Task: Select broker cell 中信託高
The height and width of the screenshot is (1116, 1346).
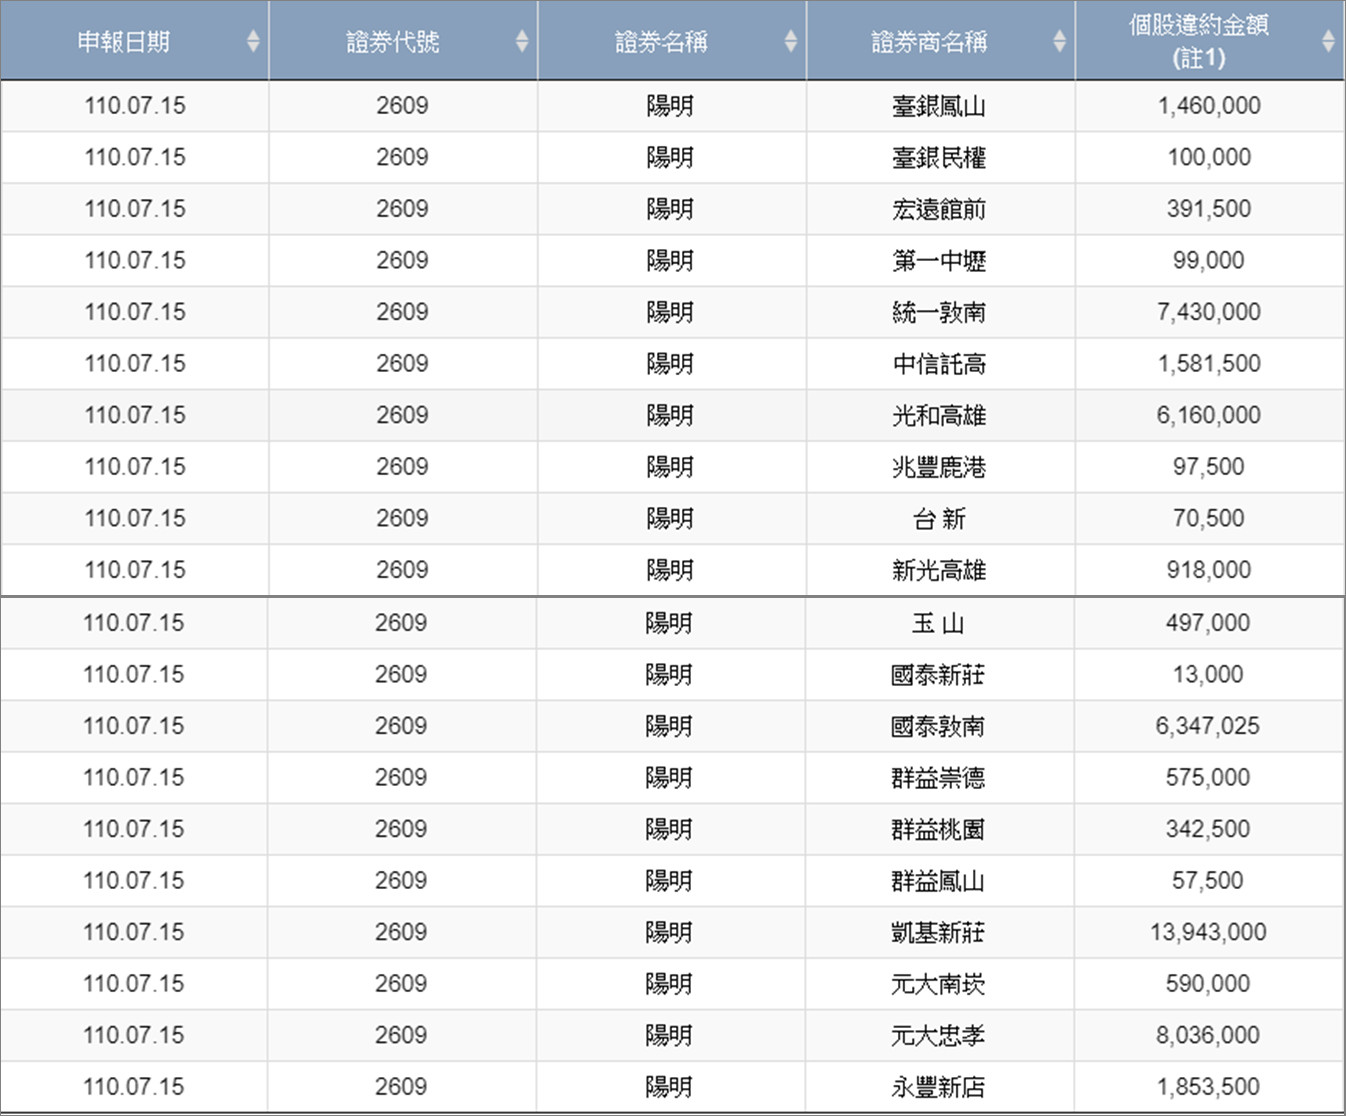Action: [939, 364]
